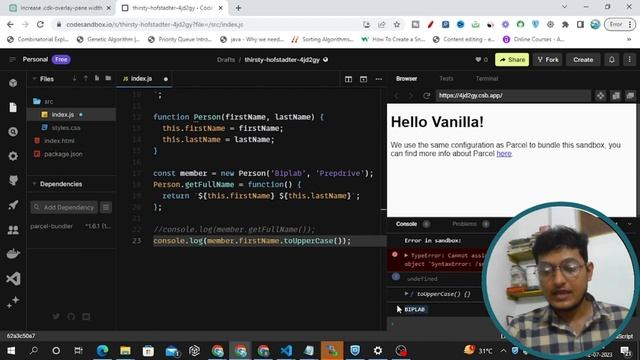Open the Docker server icon in sidebar
Image resolution: width=640 pixels, height=360 pixels.
[x=13, y=254]
